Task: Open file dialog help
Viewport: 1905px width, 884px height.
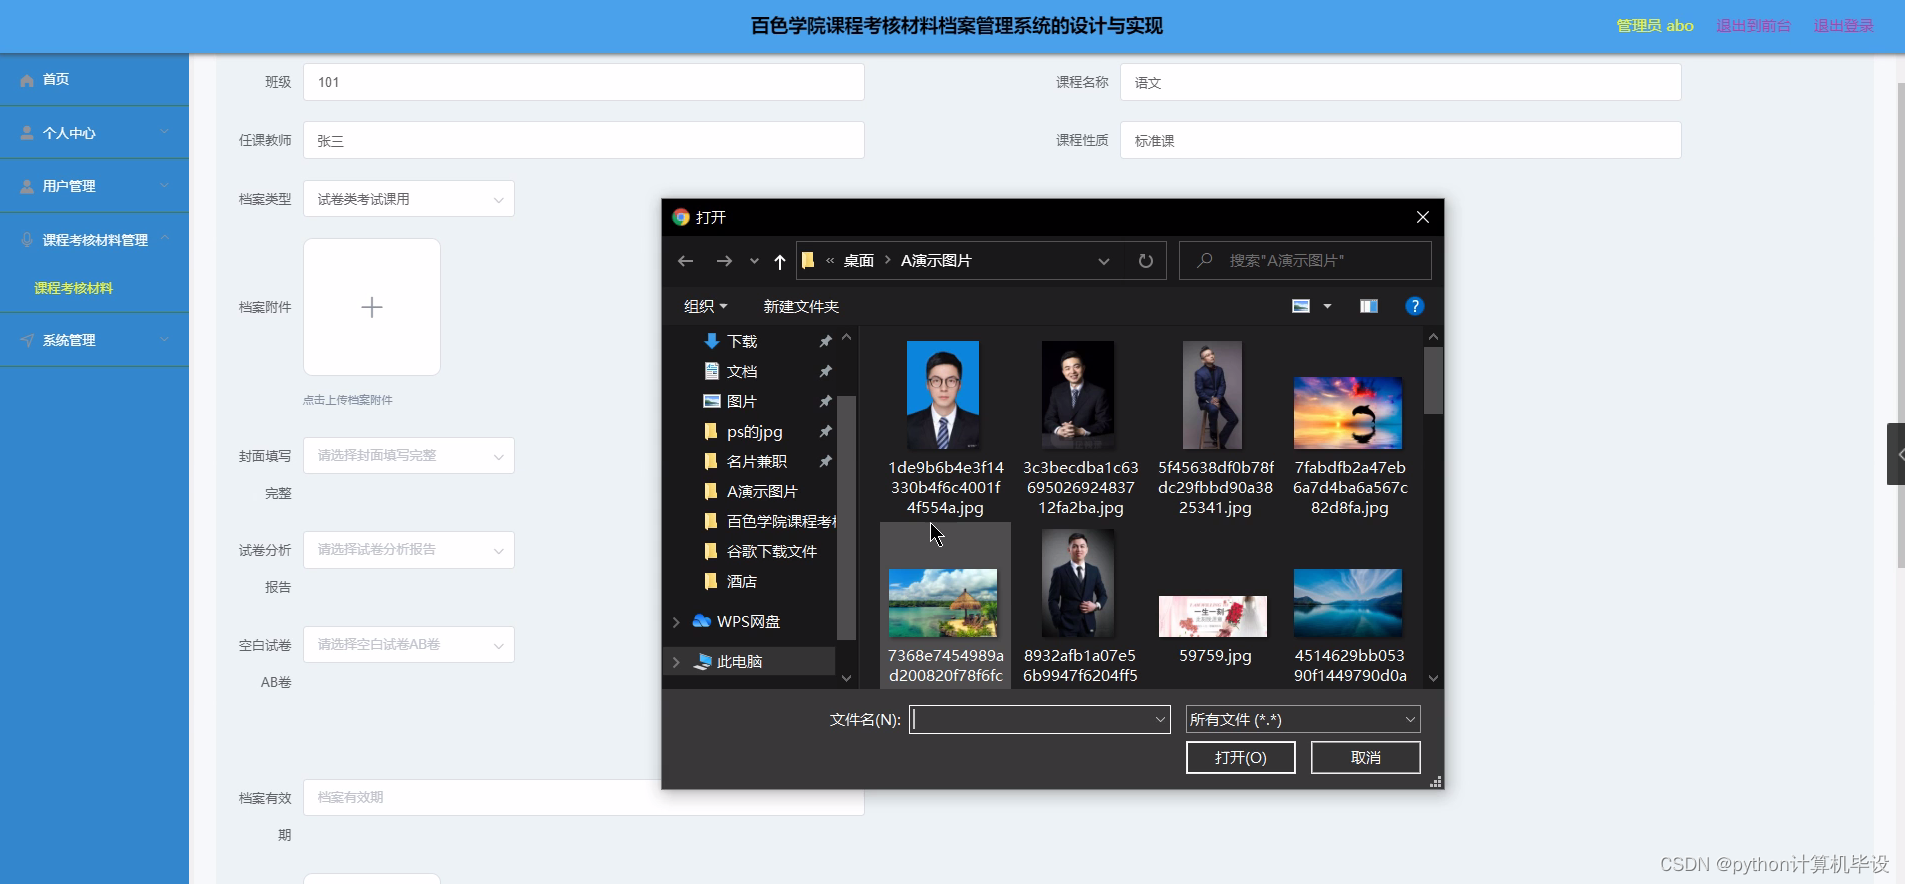Action: click(1414, 306)
